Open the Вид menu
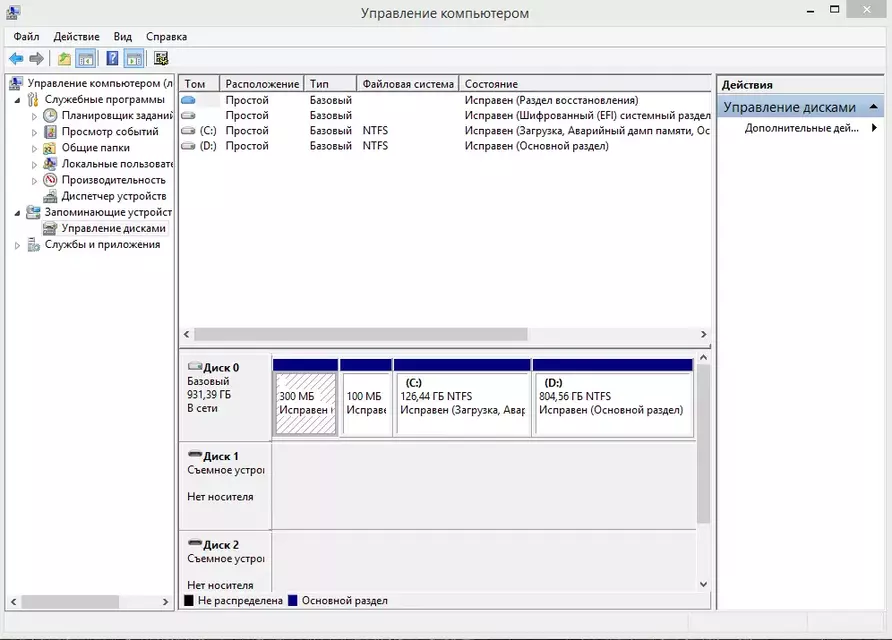The height and width of the screenshot is (640, 892). pos(122,36)
